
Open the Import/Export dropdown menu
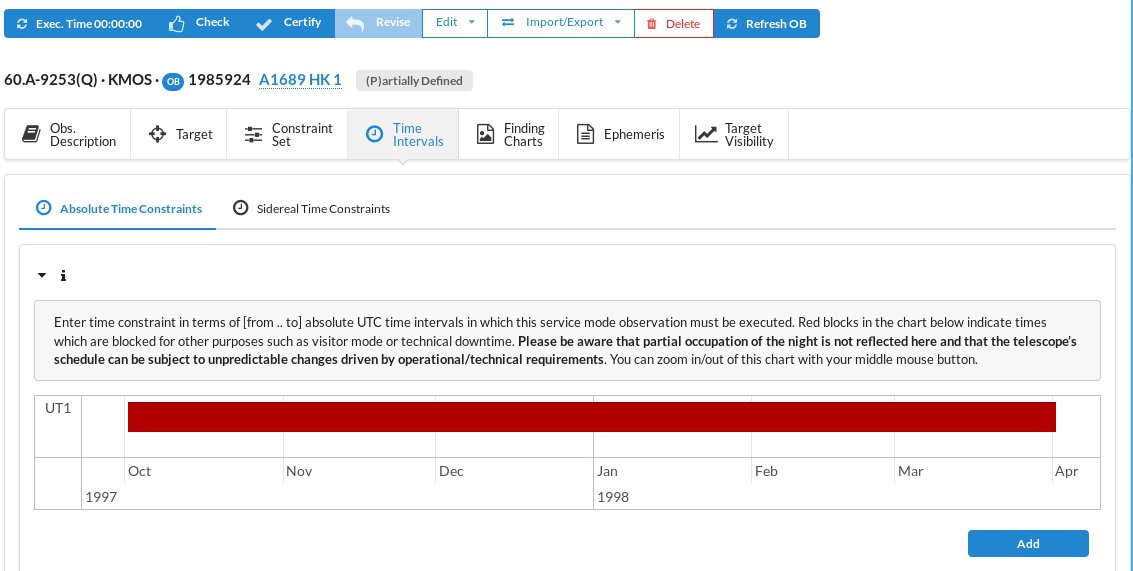tap(561, 23)
